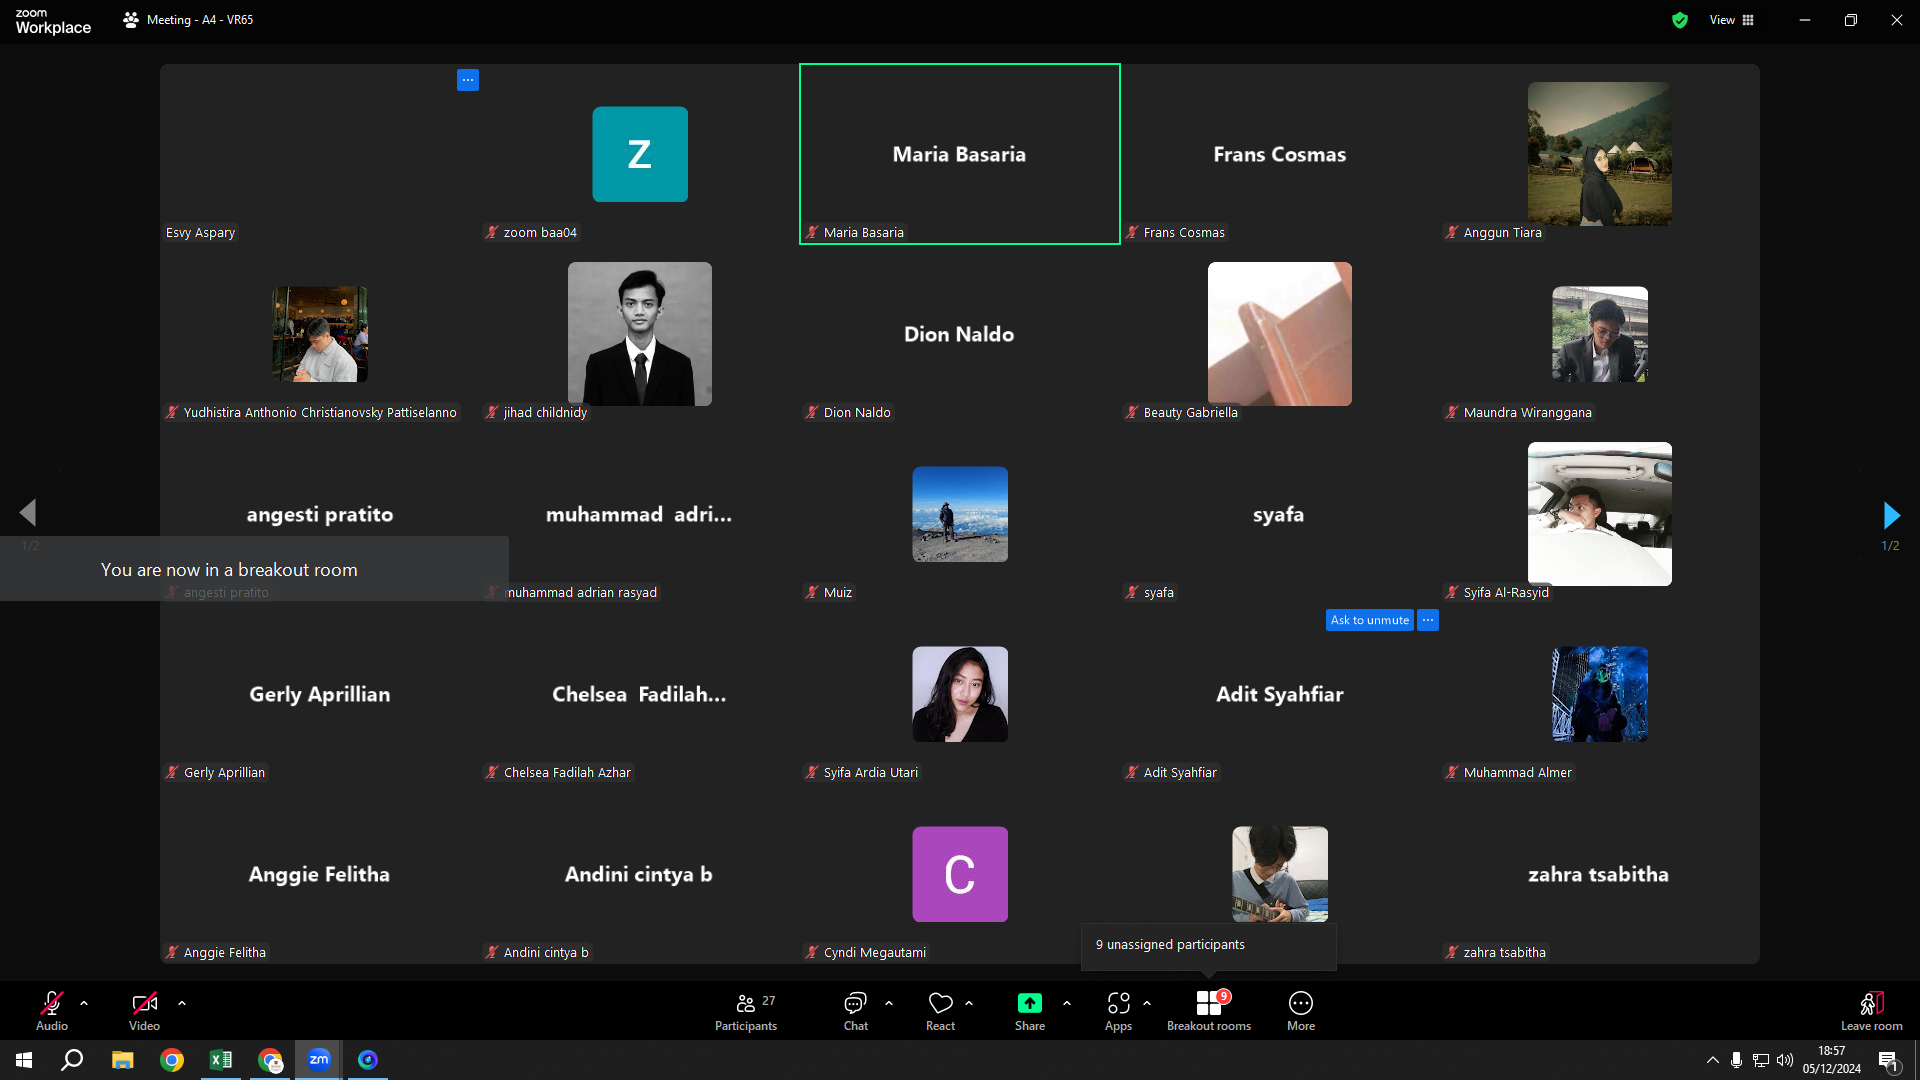Open the Chat panel

click(x=856, y=1010)
